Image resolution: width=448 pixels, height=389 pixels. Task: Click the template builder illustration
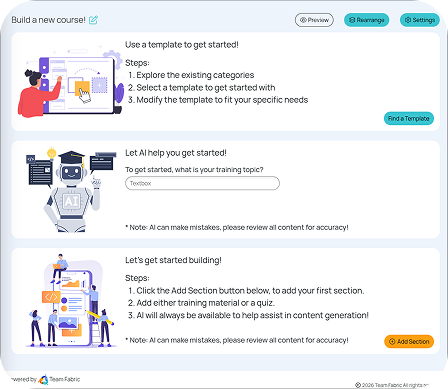point(71,83)
